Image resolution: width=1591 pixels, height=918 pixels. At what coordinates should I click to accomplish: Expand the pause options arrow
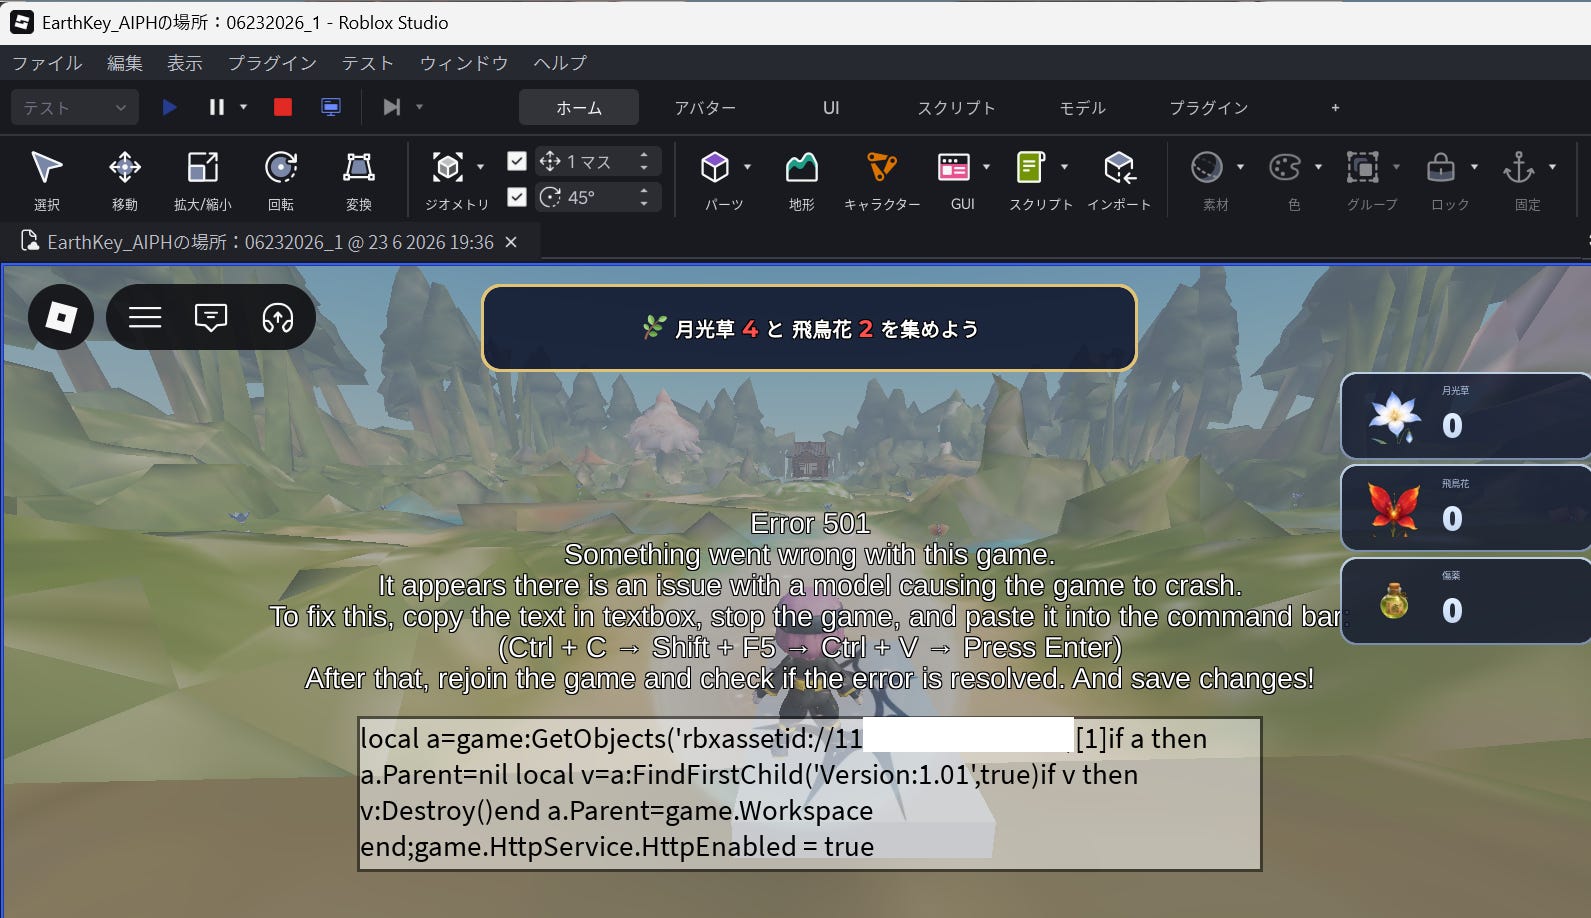point(243,107)
